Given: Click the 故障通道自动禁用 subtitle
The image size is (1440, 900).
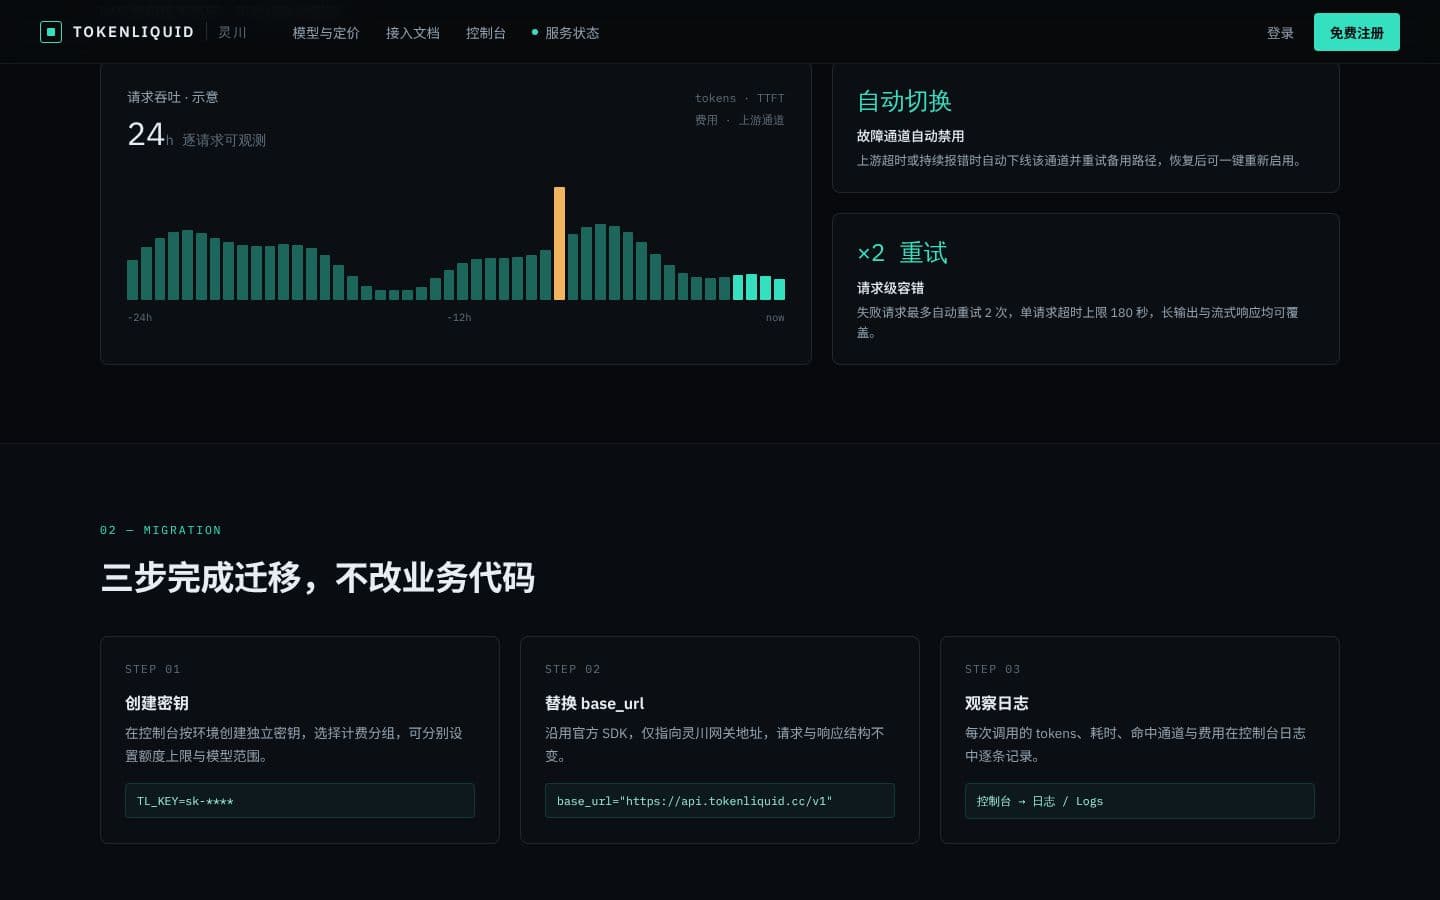Looking at the screenshot, I should tap(911, 136).
